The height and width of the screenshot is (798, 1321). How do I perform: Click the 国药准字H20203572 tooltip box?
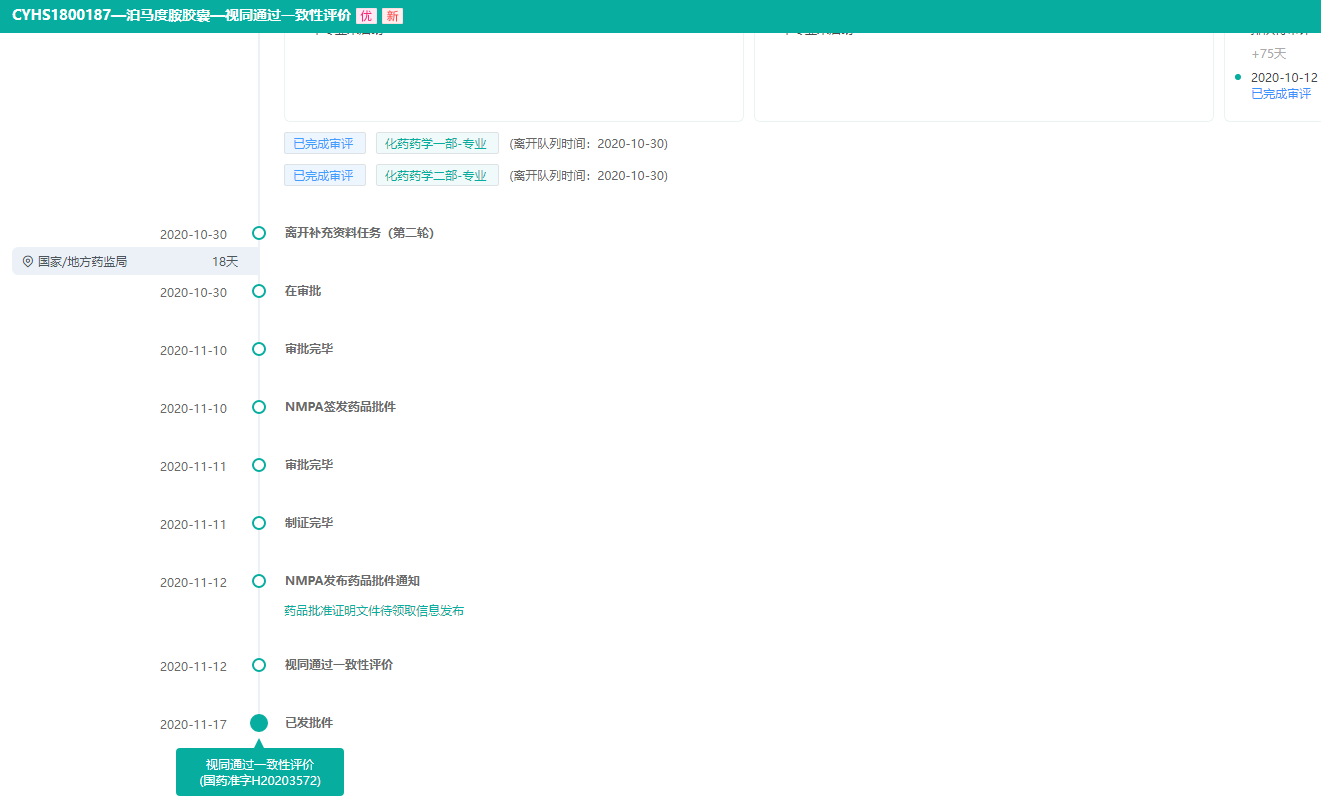260,773
